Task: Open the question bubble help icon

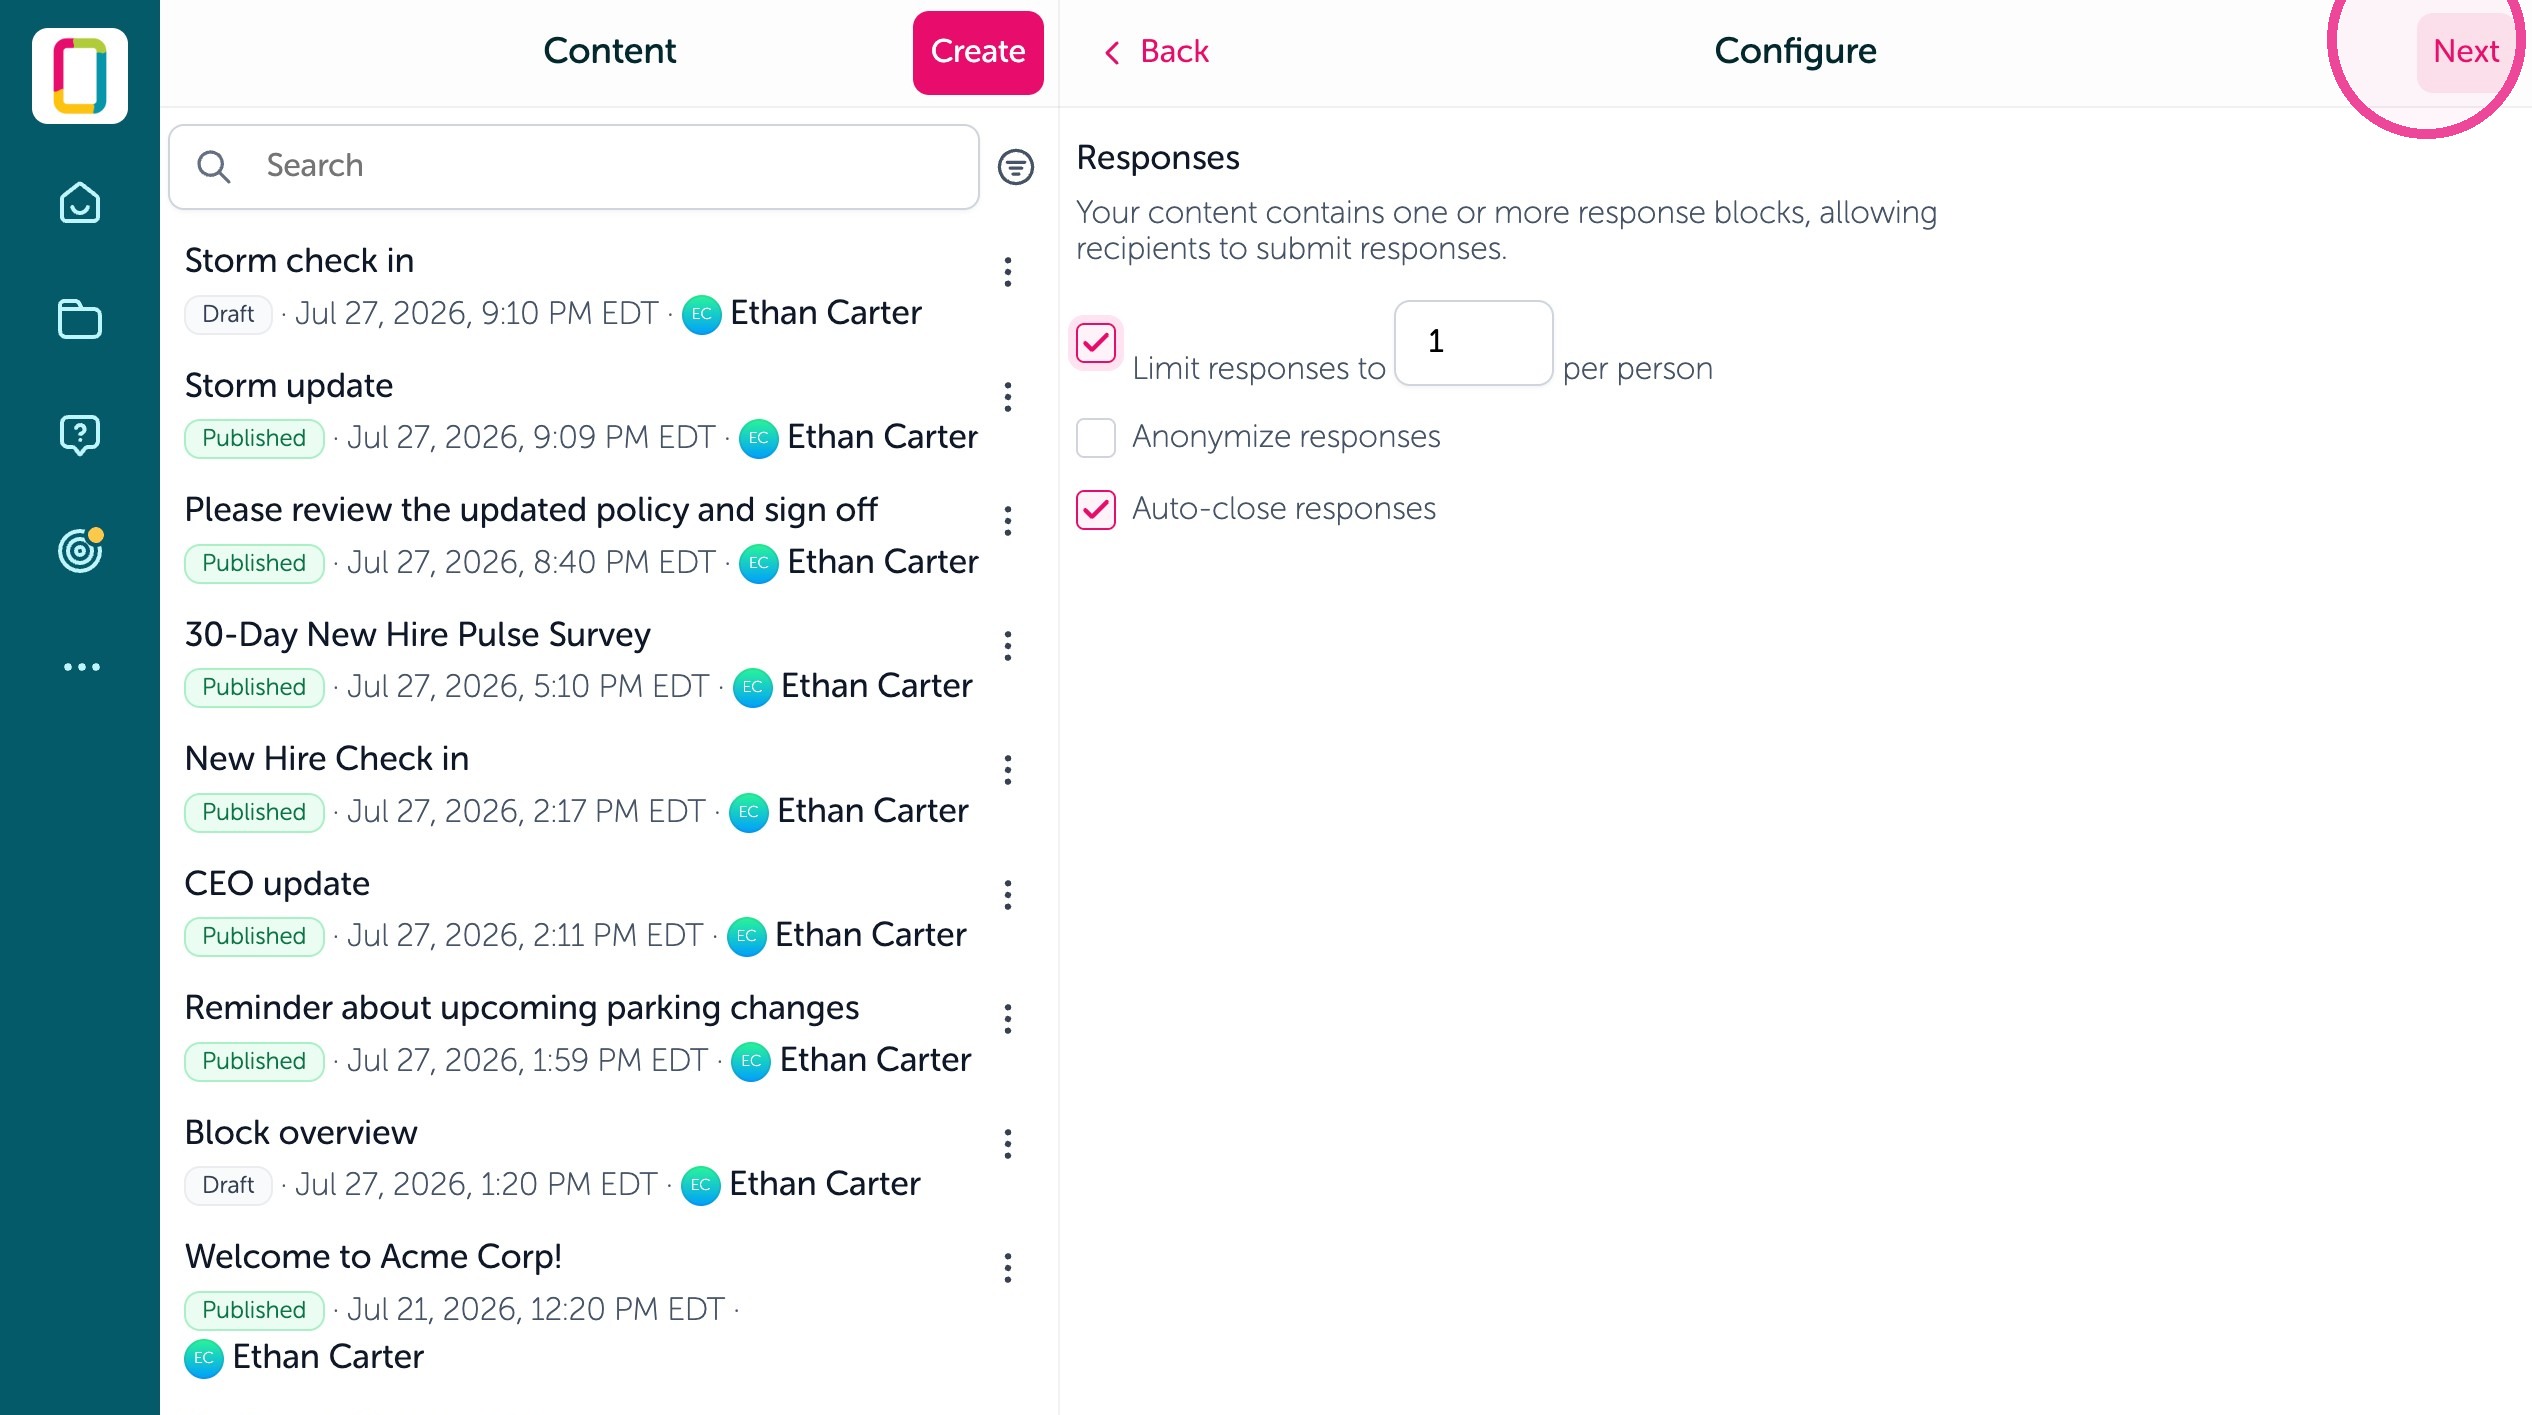Action: tap(80, 435)
